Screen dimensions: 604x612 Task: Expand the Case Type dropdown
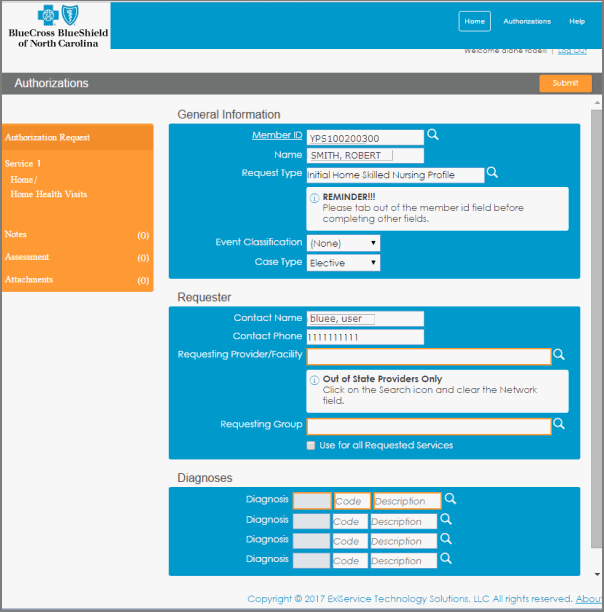(x=343, y=263)
